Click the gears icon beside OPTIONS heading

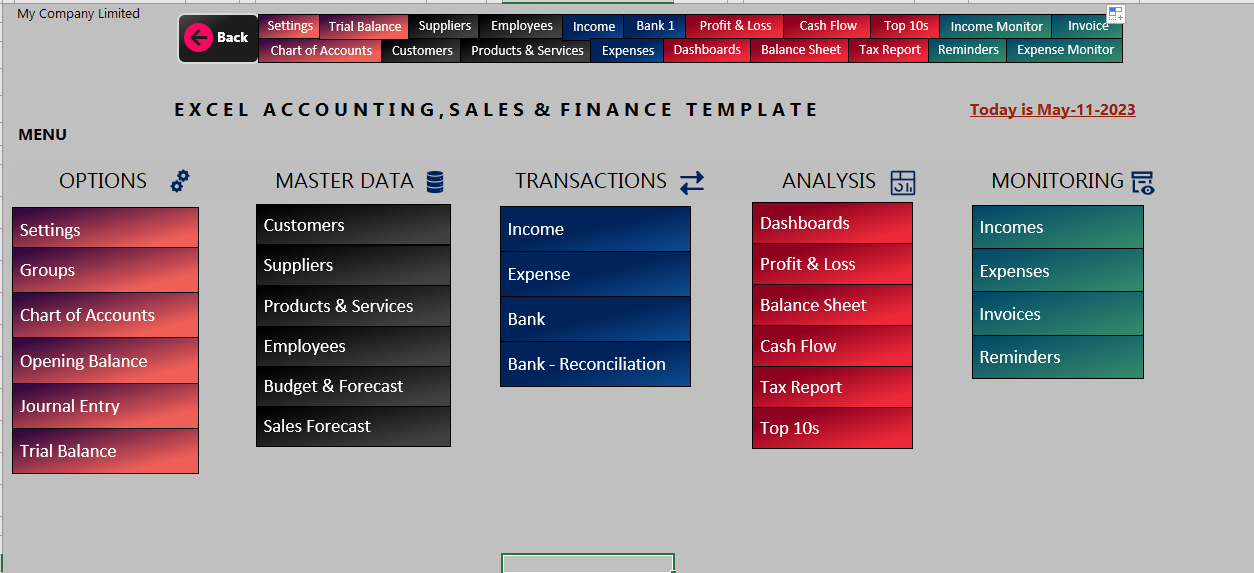coord(180,181)
